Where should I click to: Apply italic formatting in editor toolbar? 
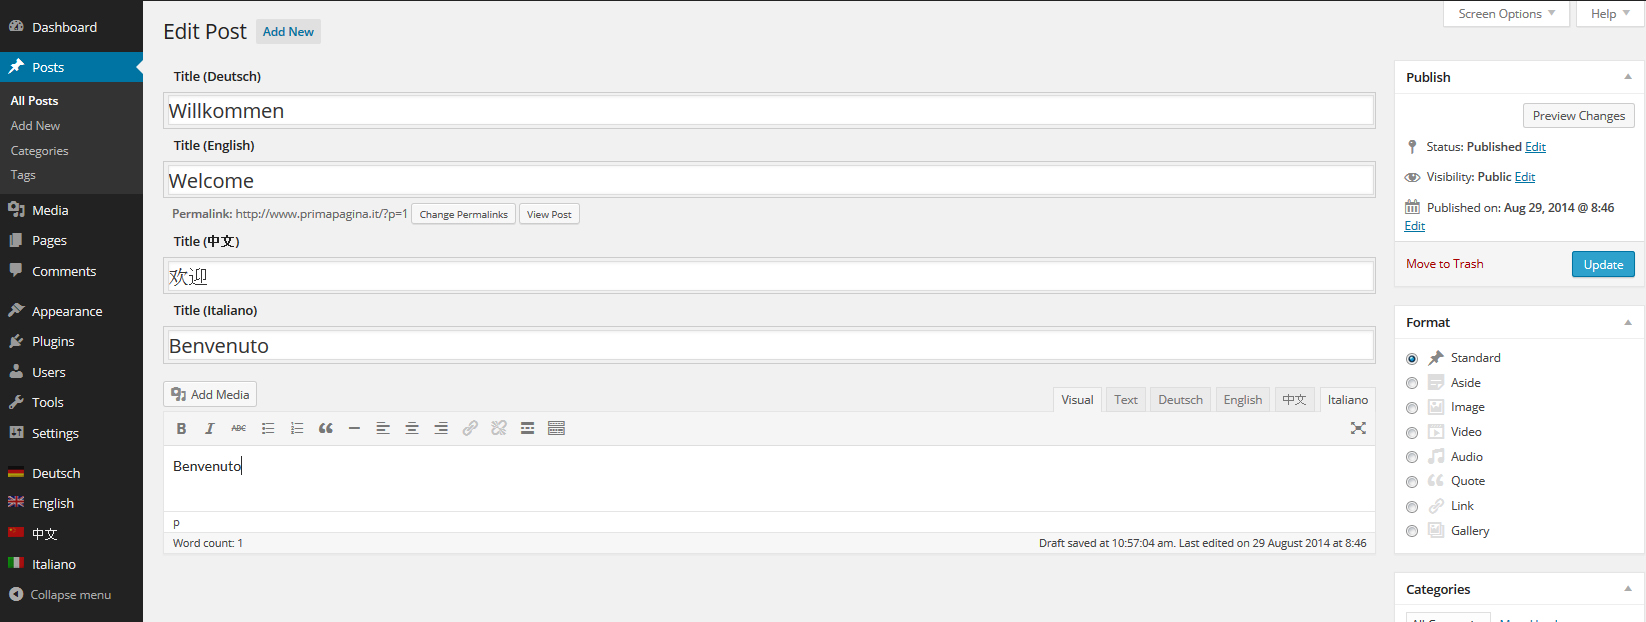[x=210, y=428]
